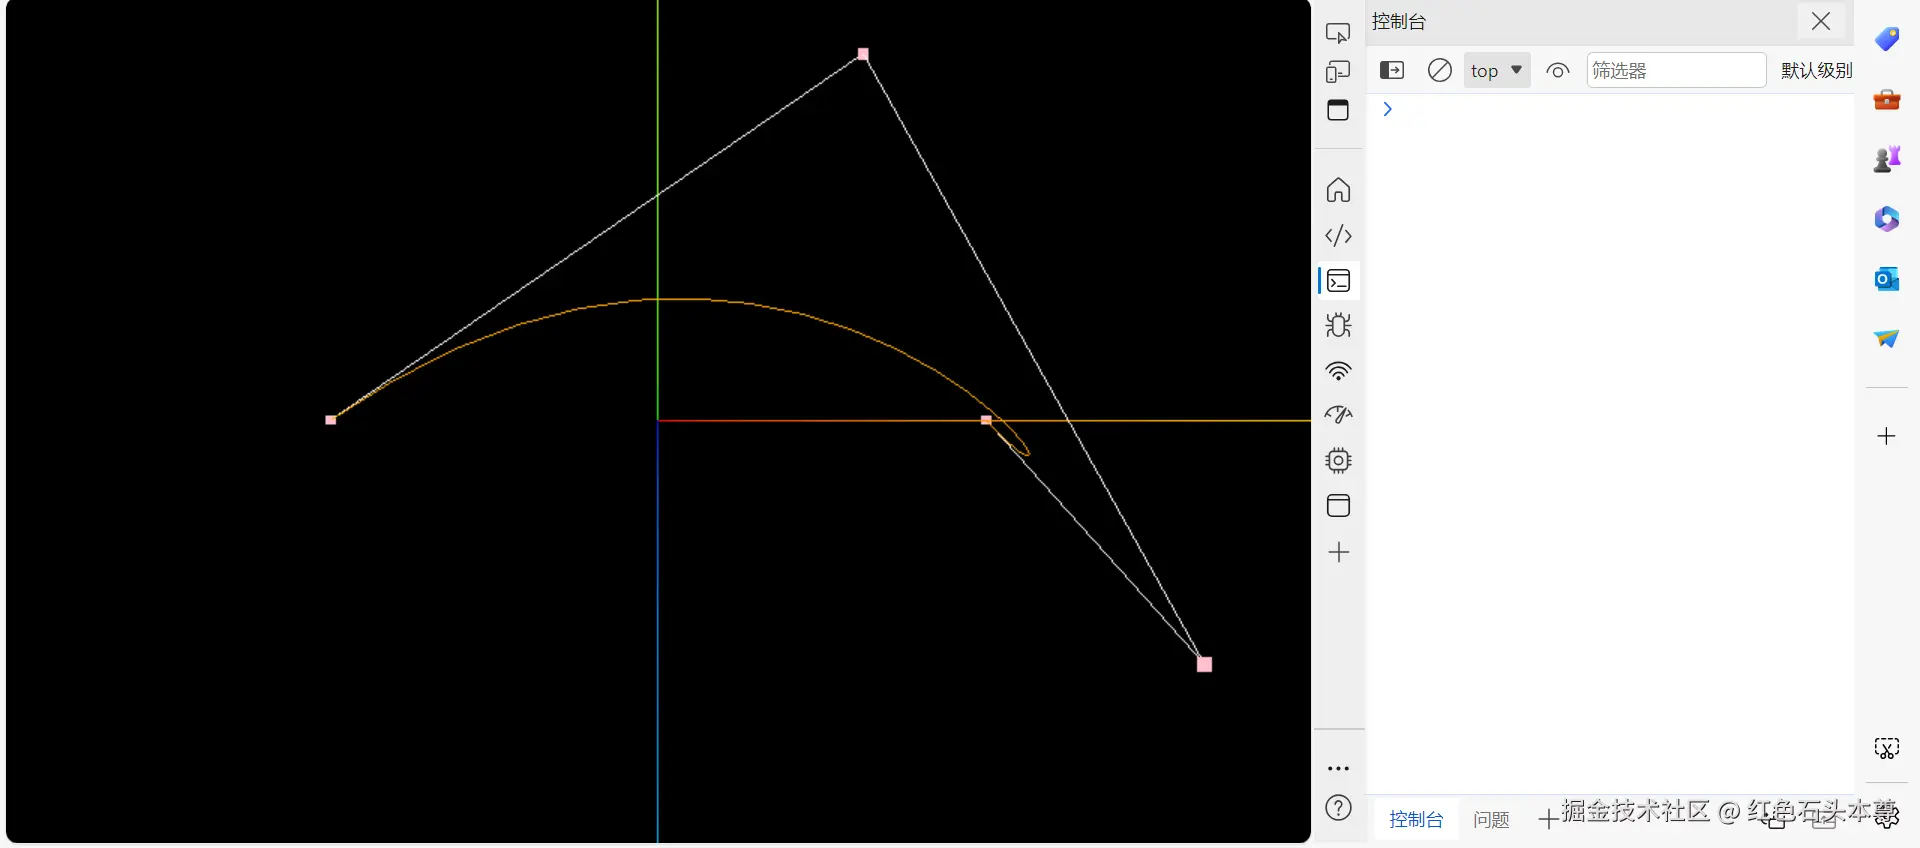Open the Application tool
1920x848 pixels.
pyautogui.click(x=1338, y=506)
